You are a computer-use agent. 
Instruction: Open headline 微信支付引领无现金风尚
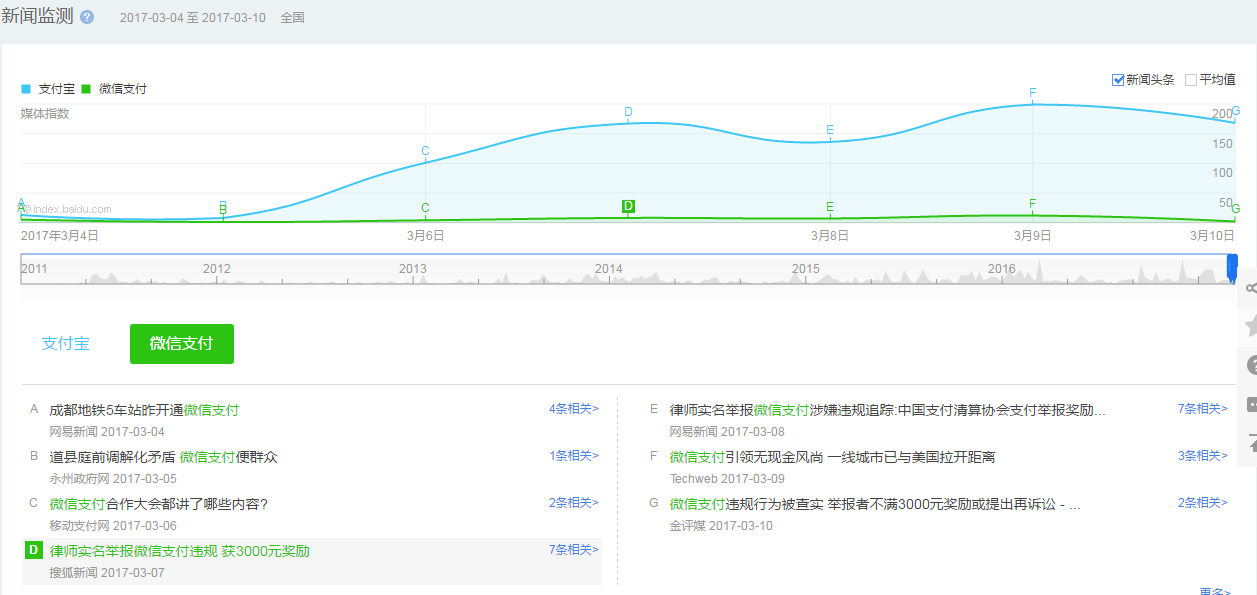coord(832,457)
